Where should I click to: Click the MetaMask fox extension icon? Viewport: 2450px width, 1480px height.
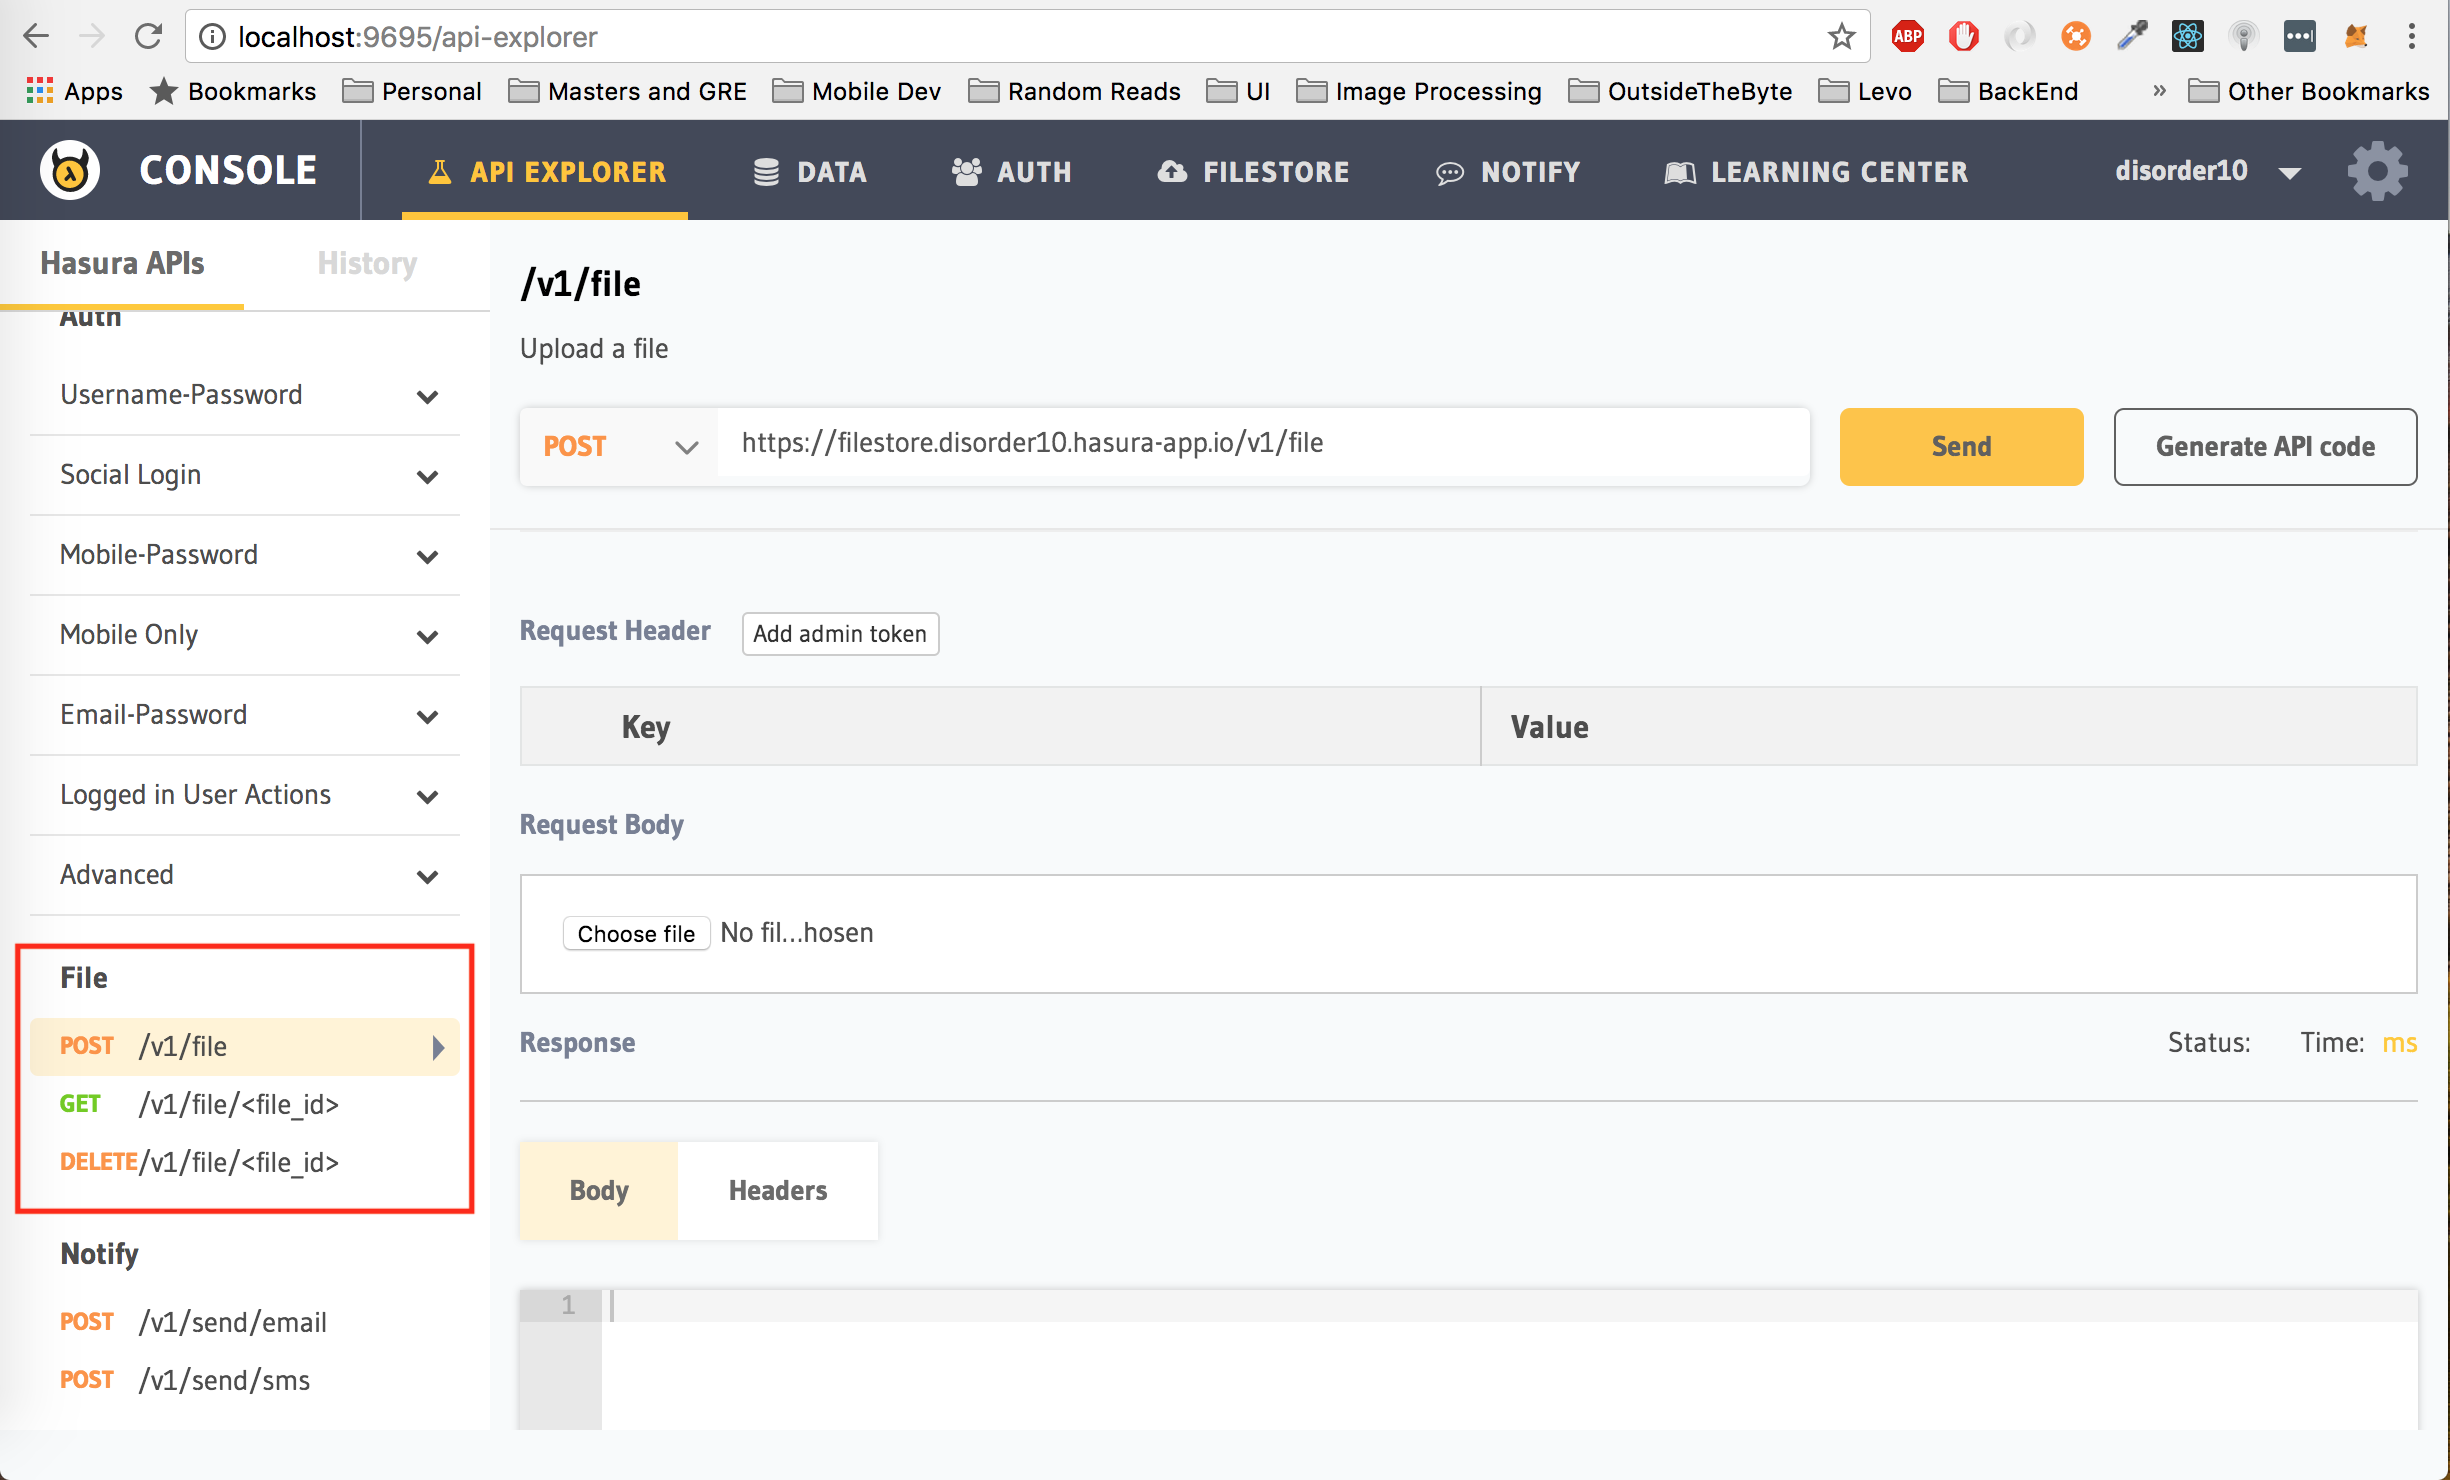[2355, 37]
